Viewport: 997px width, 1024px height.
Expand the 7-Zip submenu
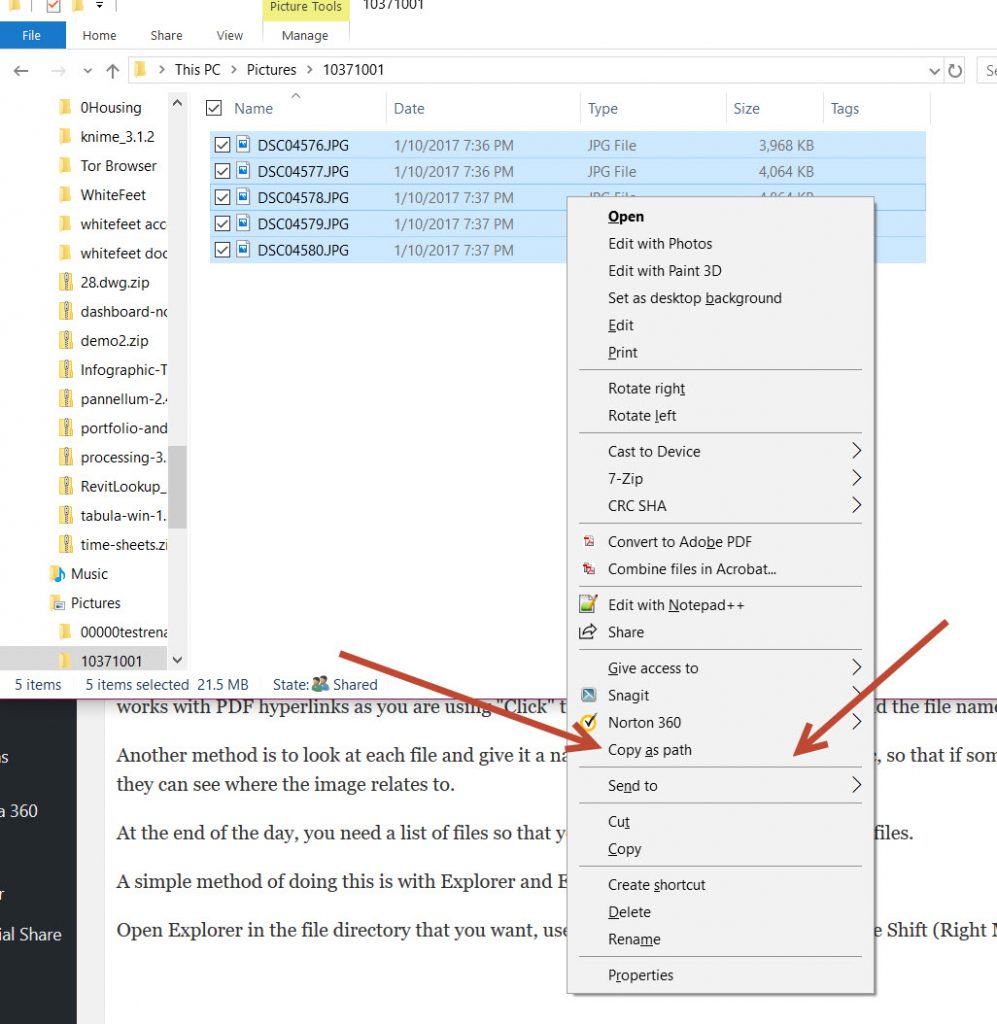[x=856, y=478]
